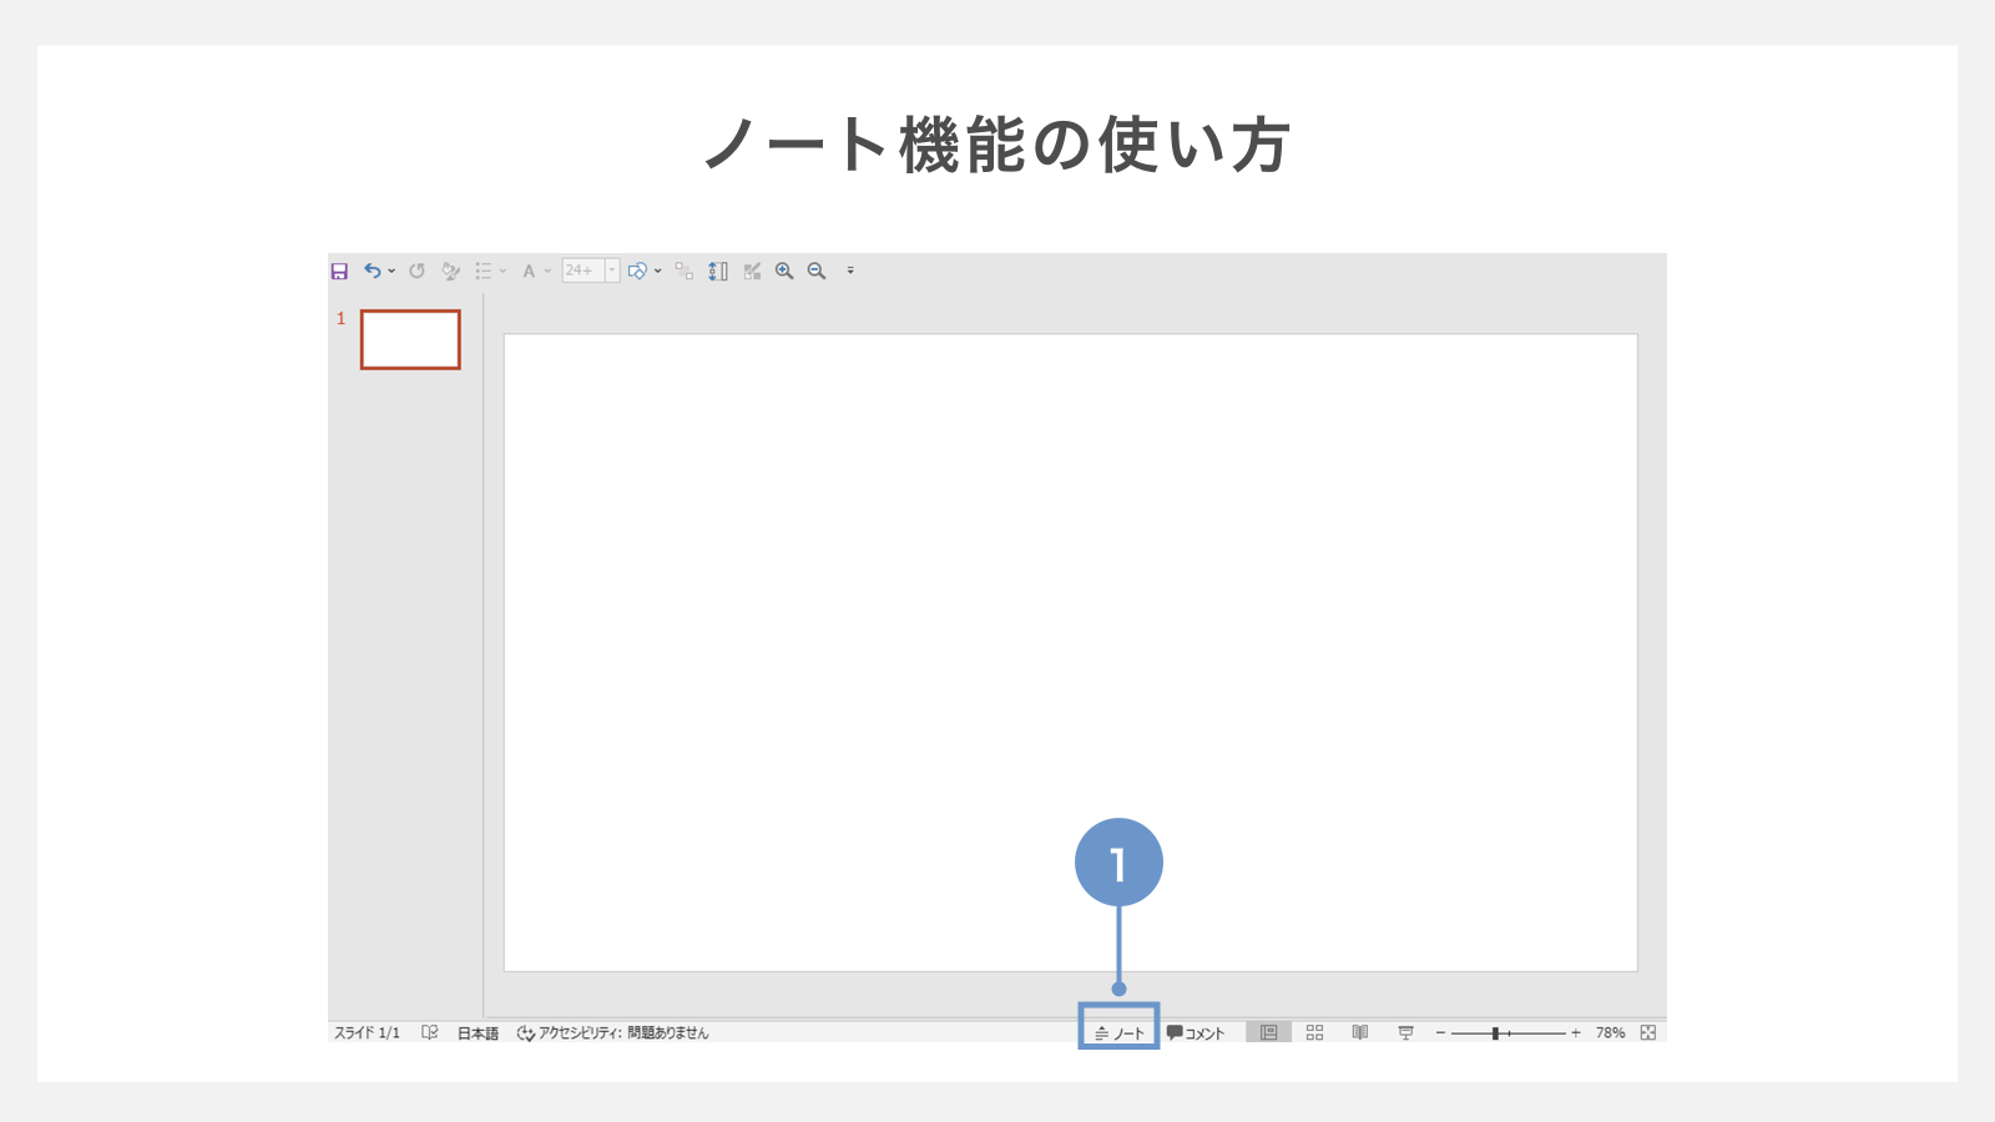Click the Text formatting icon
This screenshot has height=1122, width=1995.
tap(532, 271)
